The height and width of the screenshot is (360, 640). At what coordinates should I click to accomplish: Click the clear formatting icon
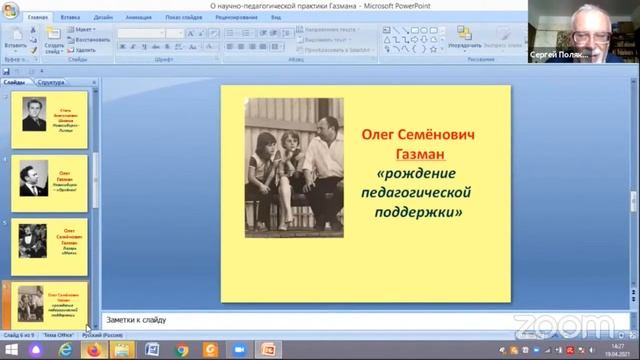point(213,33)
